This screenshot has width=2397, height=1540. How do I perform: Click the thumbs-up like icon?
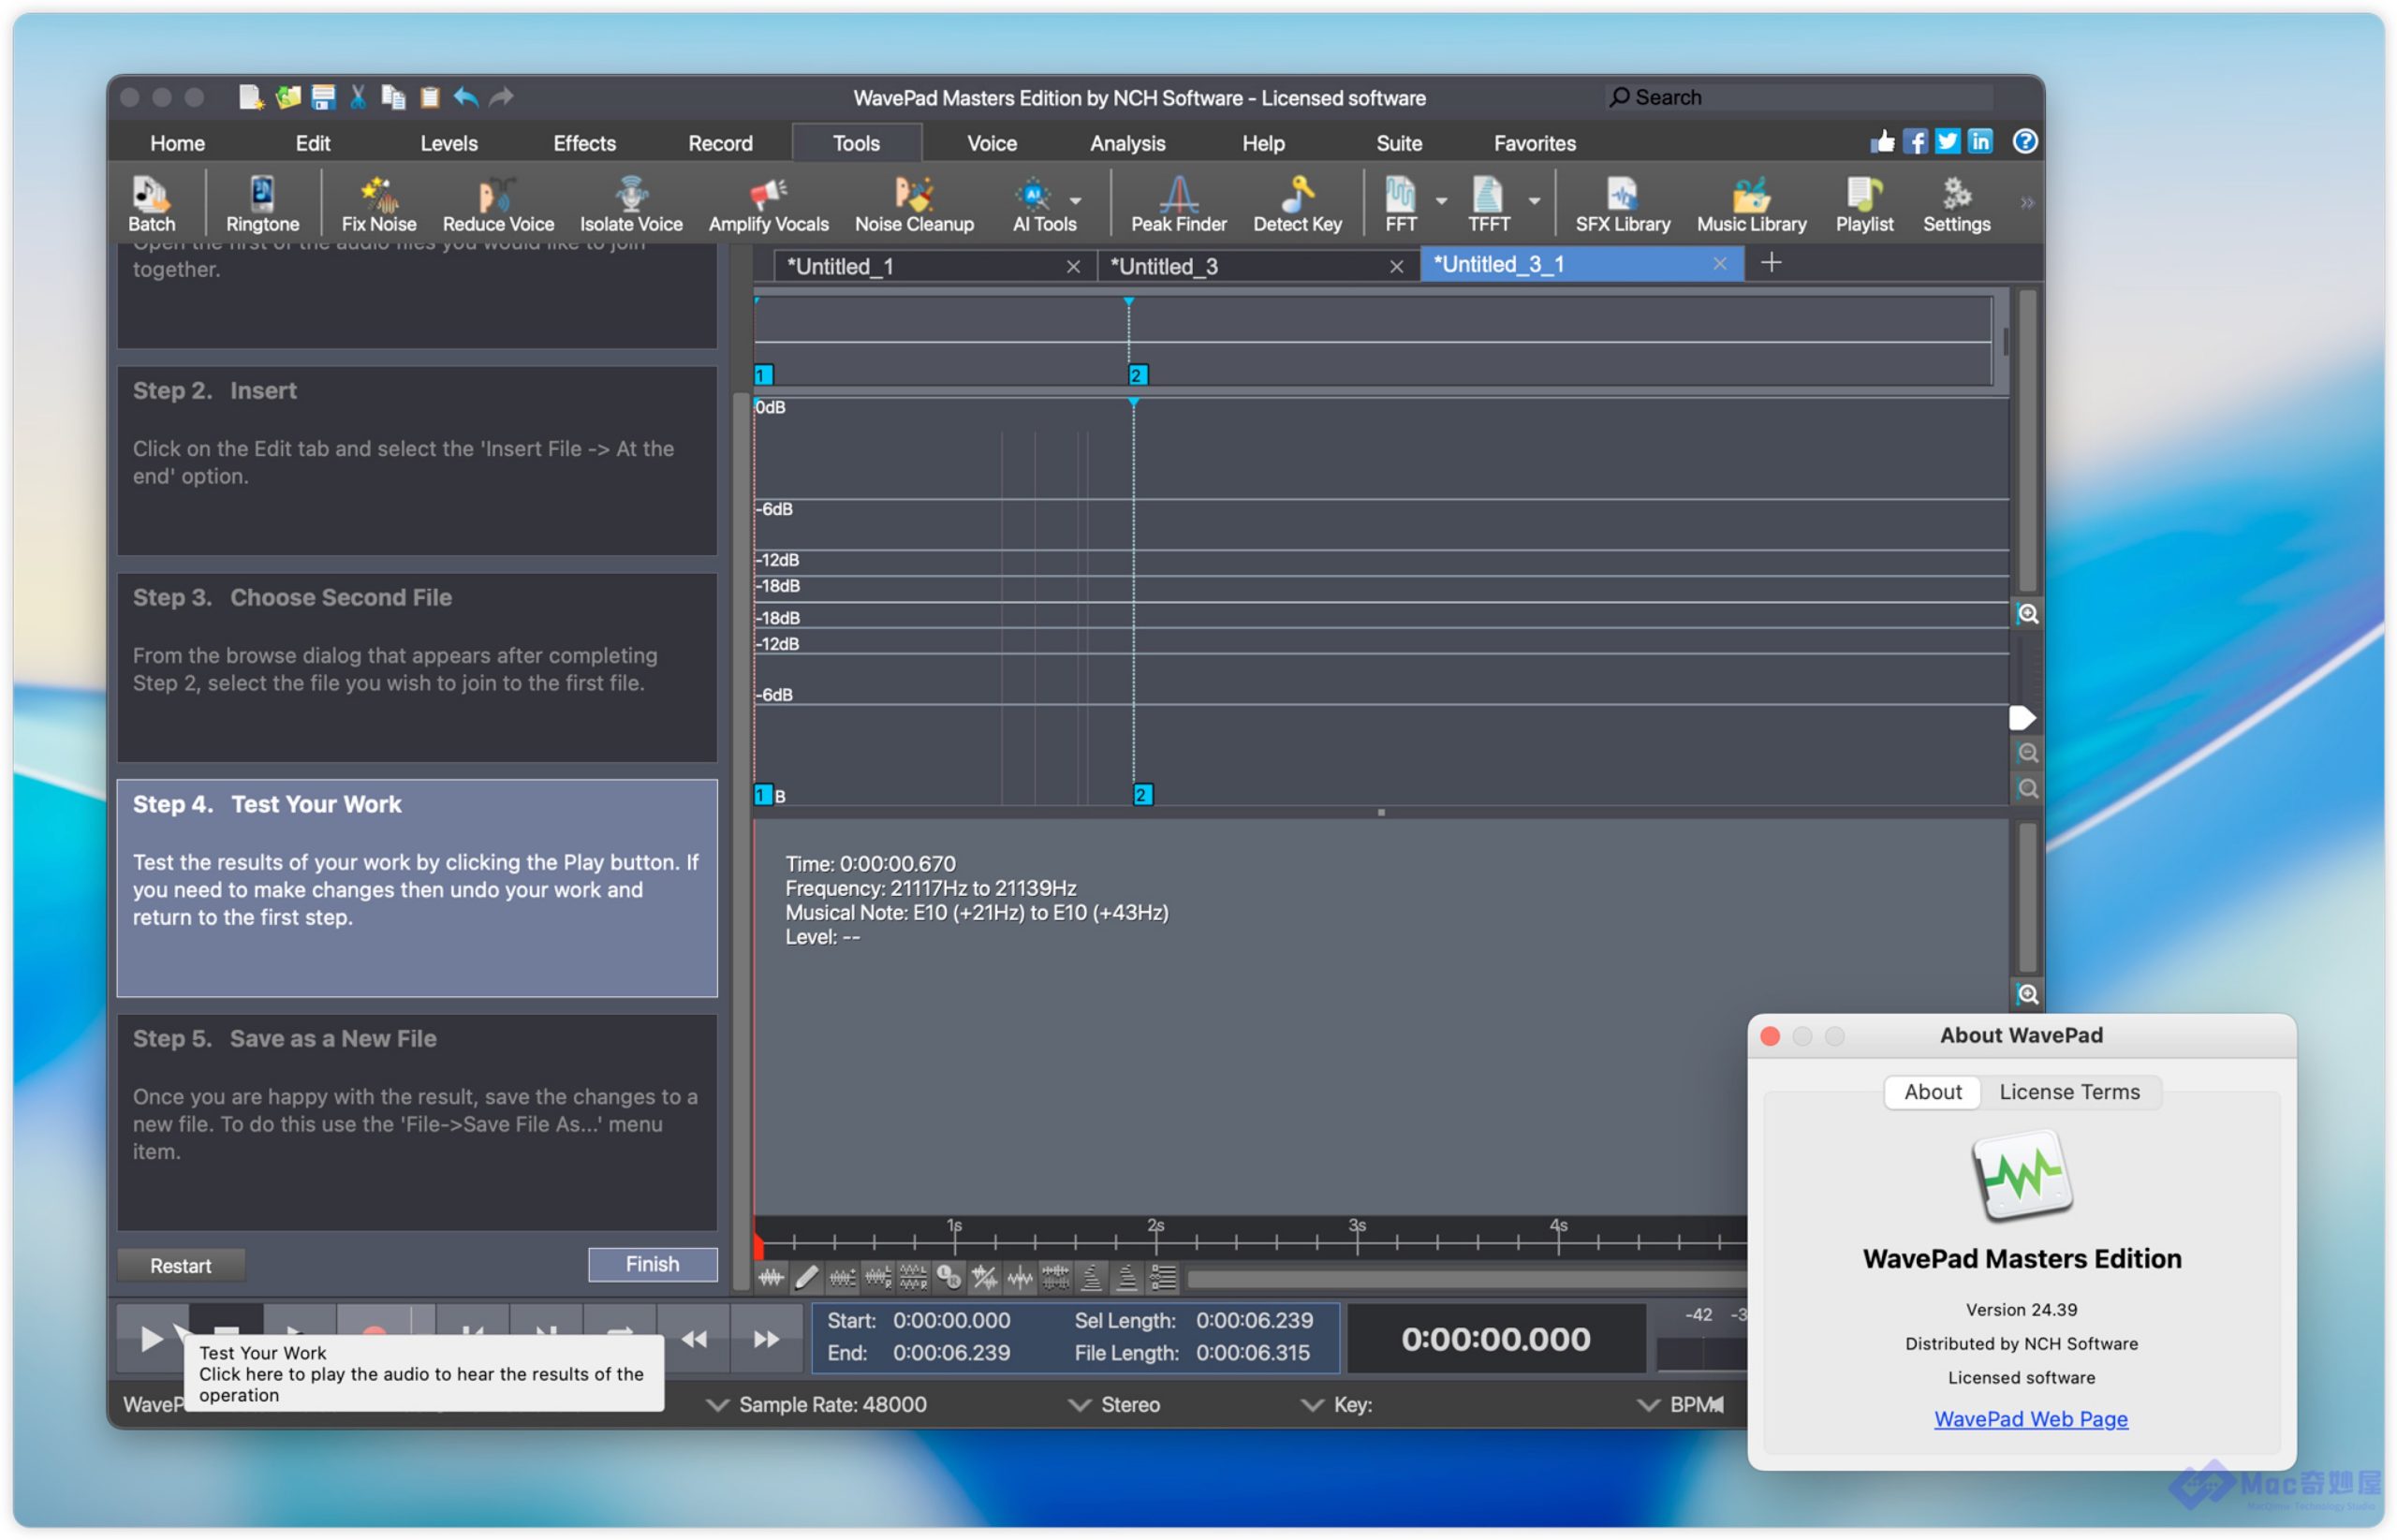(x=1882, y=142)
